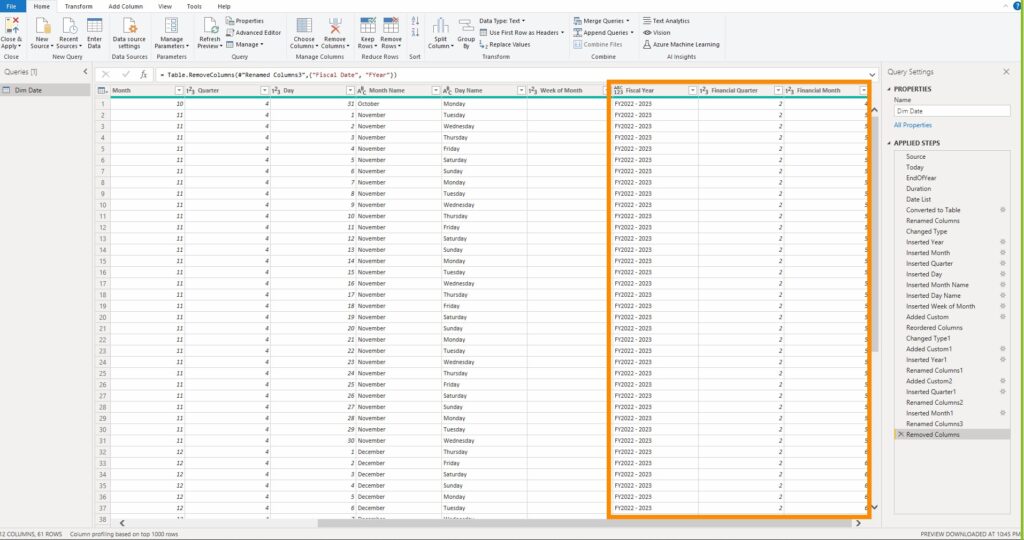Select the Source applied step
The image size is (1024, 540).
916,157
